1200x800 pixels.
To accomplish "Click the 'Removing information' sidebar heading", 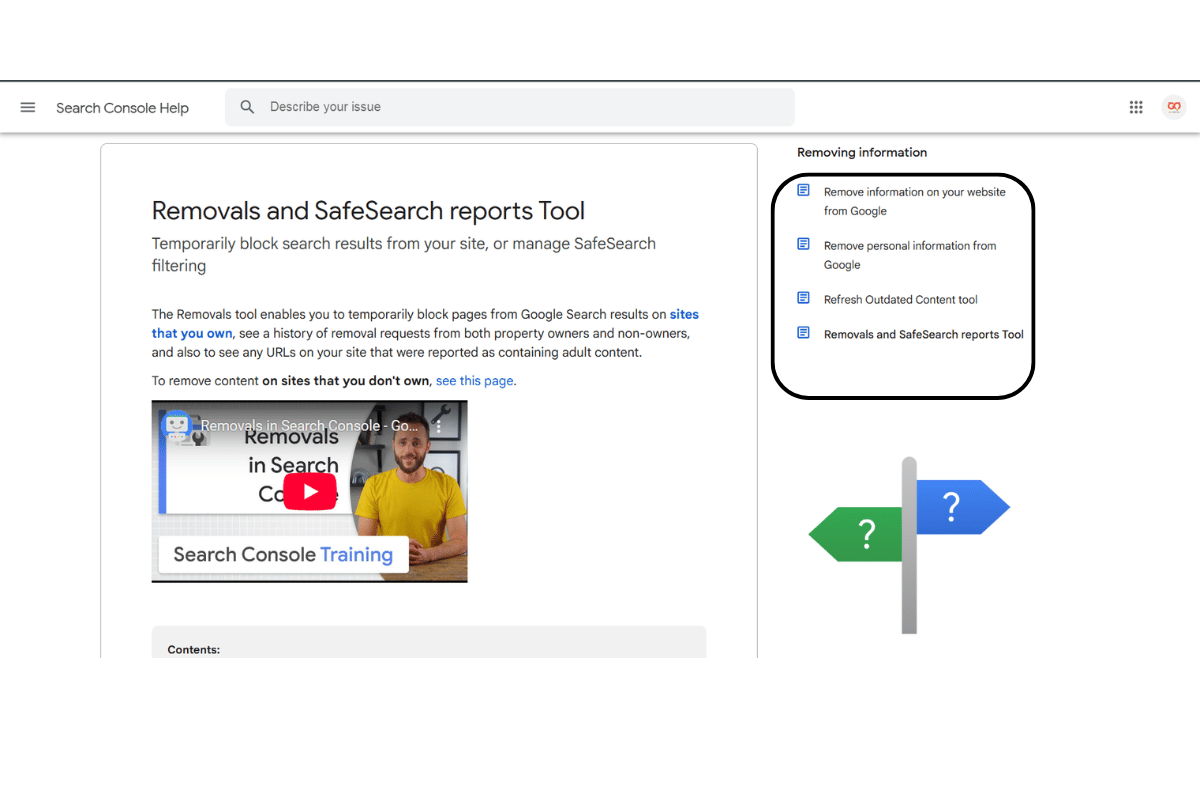I will 862,153.
